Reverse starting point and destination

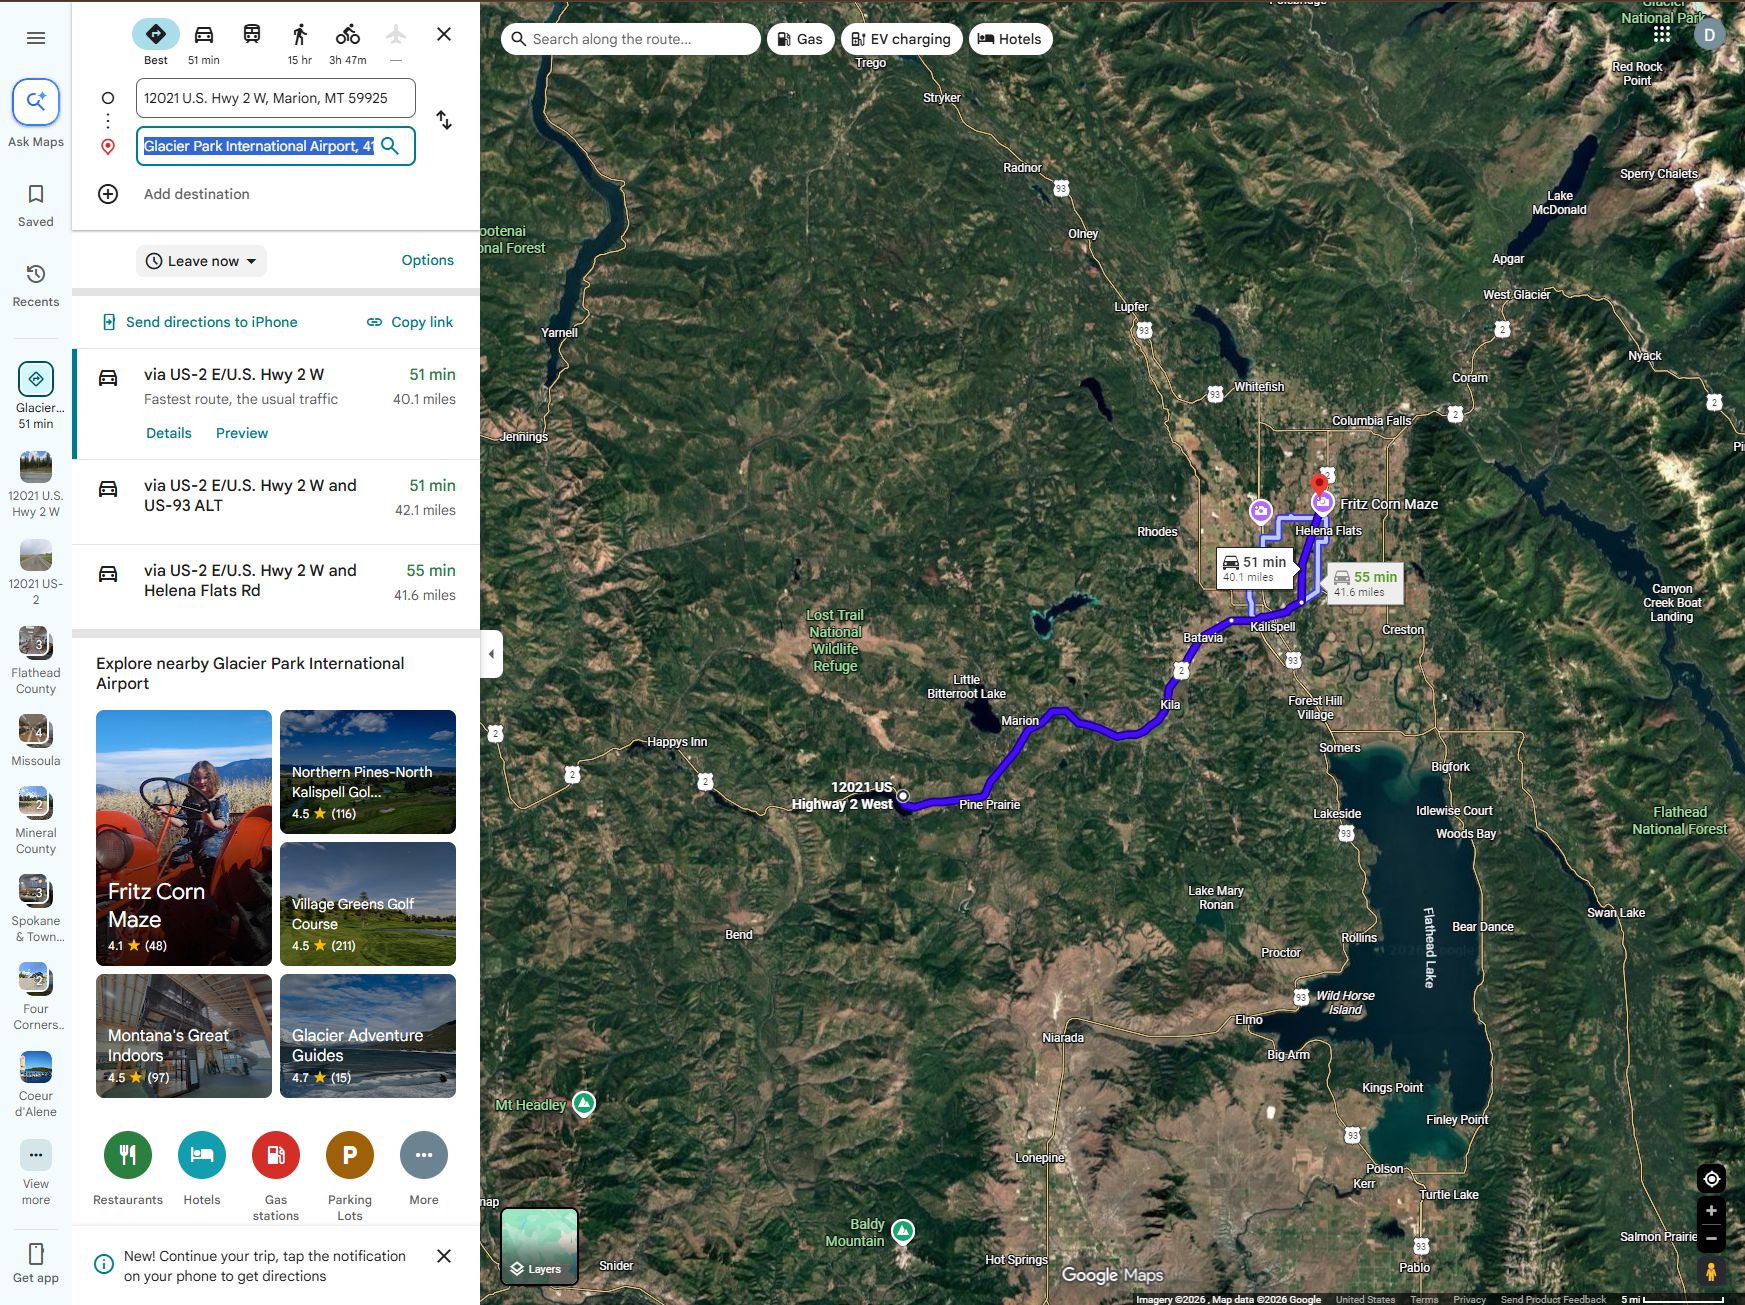pyautogui.click(x=444, y=121)
